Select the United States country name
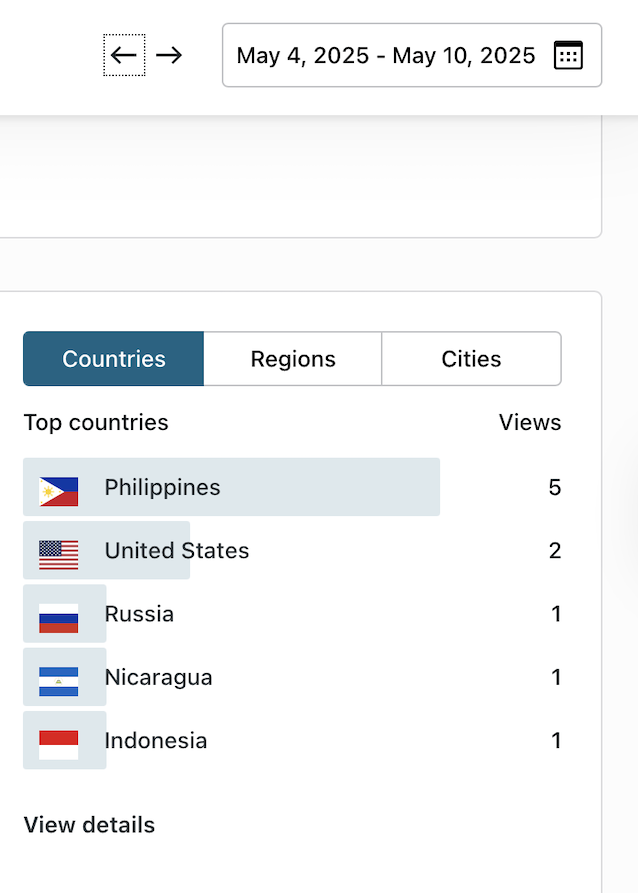Image resolution: width=638 pixels, height=893 pixels. click(177, 551)
